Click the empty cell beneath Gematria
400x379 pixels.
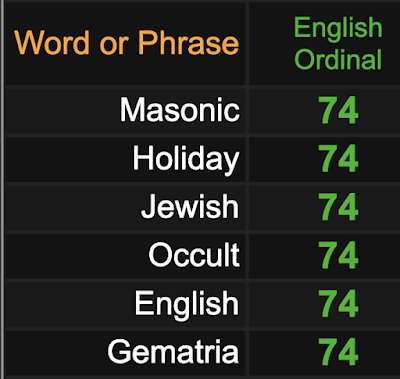coord(126,377)
